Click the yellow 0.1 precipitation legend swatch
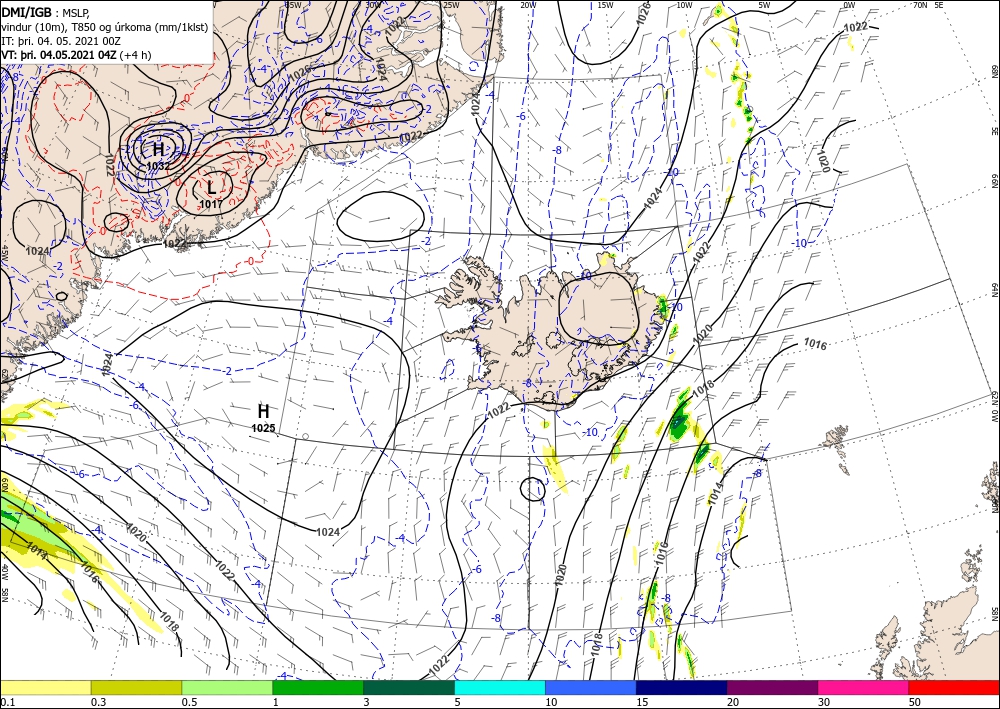 click(45, 687)
